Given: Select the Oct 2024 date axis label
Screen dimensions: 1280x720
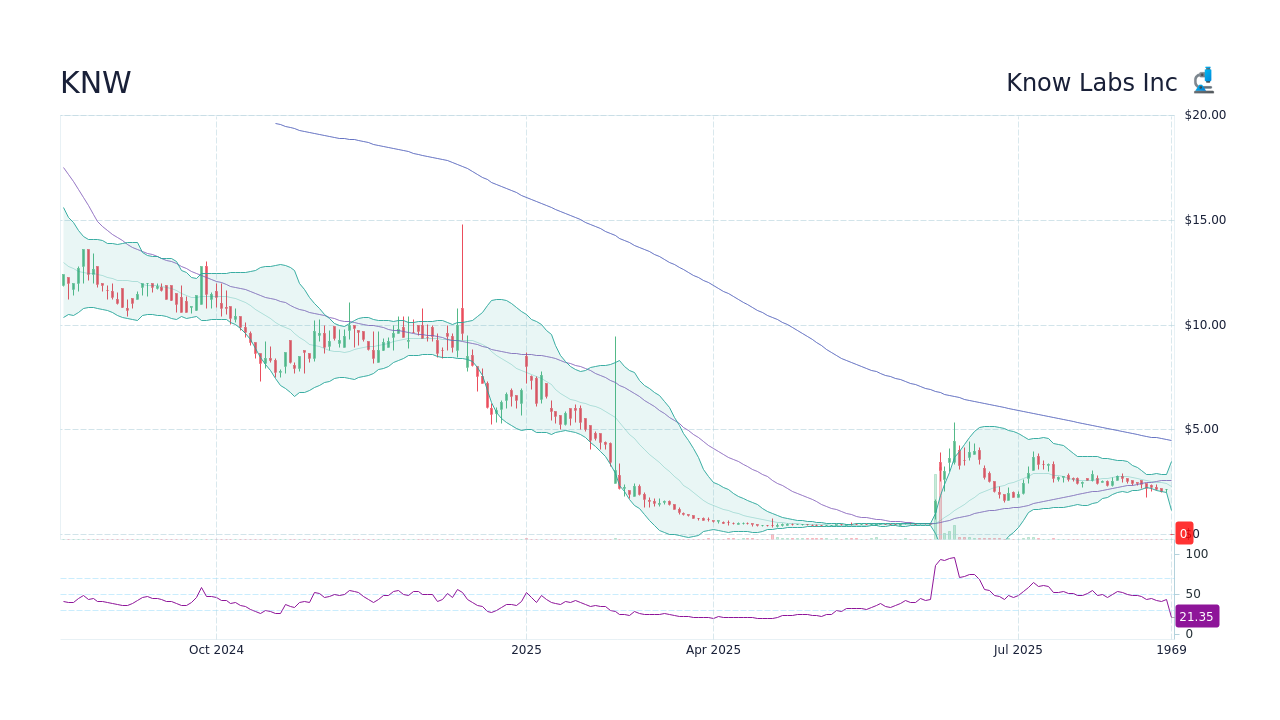Looking at the screenshot, I should (216, 649).
